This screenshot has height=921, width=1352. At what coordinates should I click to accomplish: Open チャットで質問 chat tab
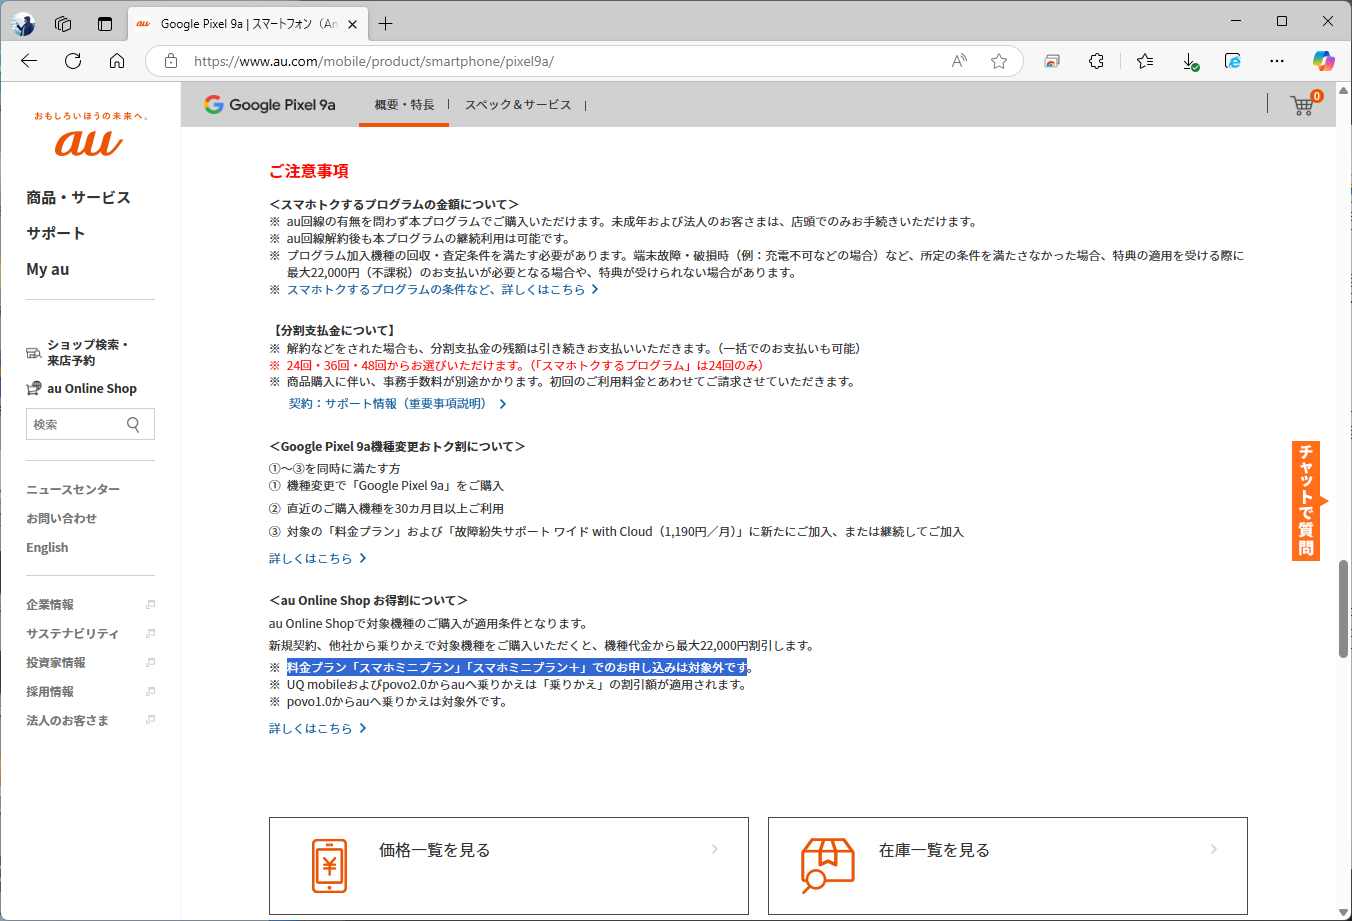1306,501
